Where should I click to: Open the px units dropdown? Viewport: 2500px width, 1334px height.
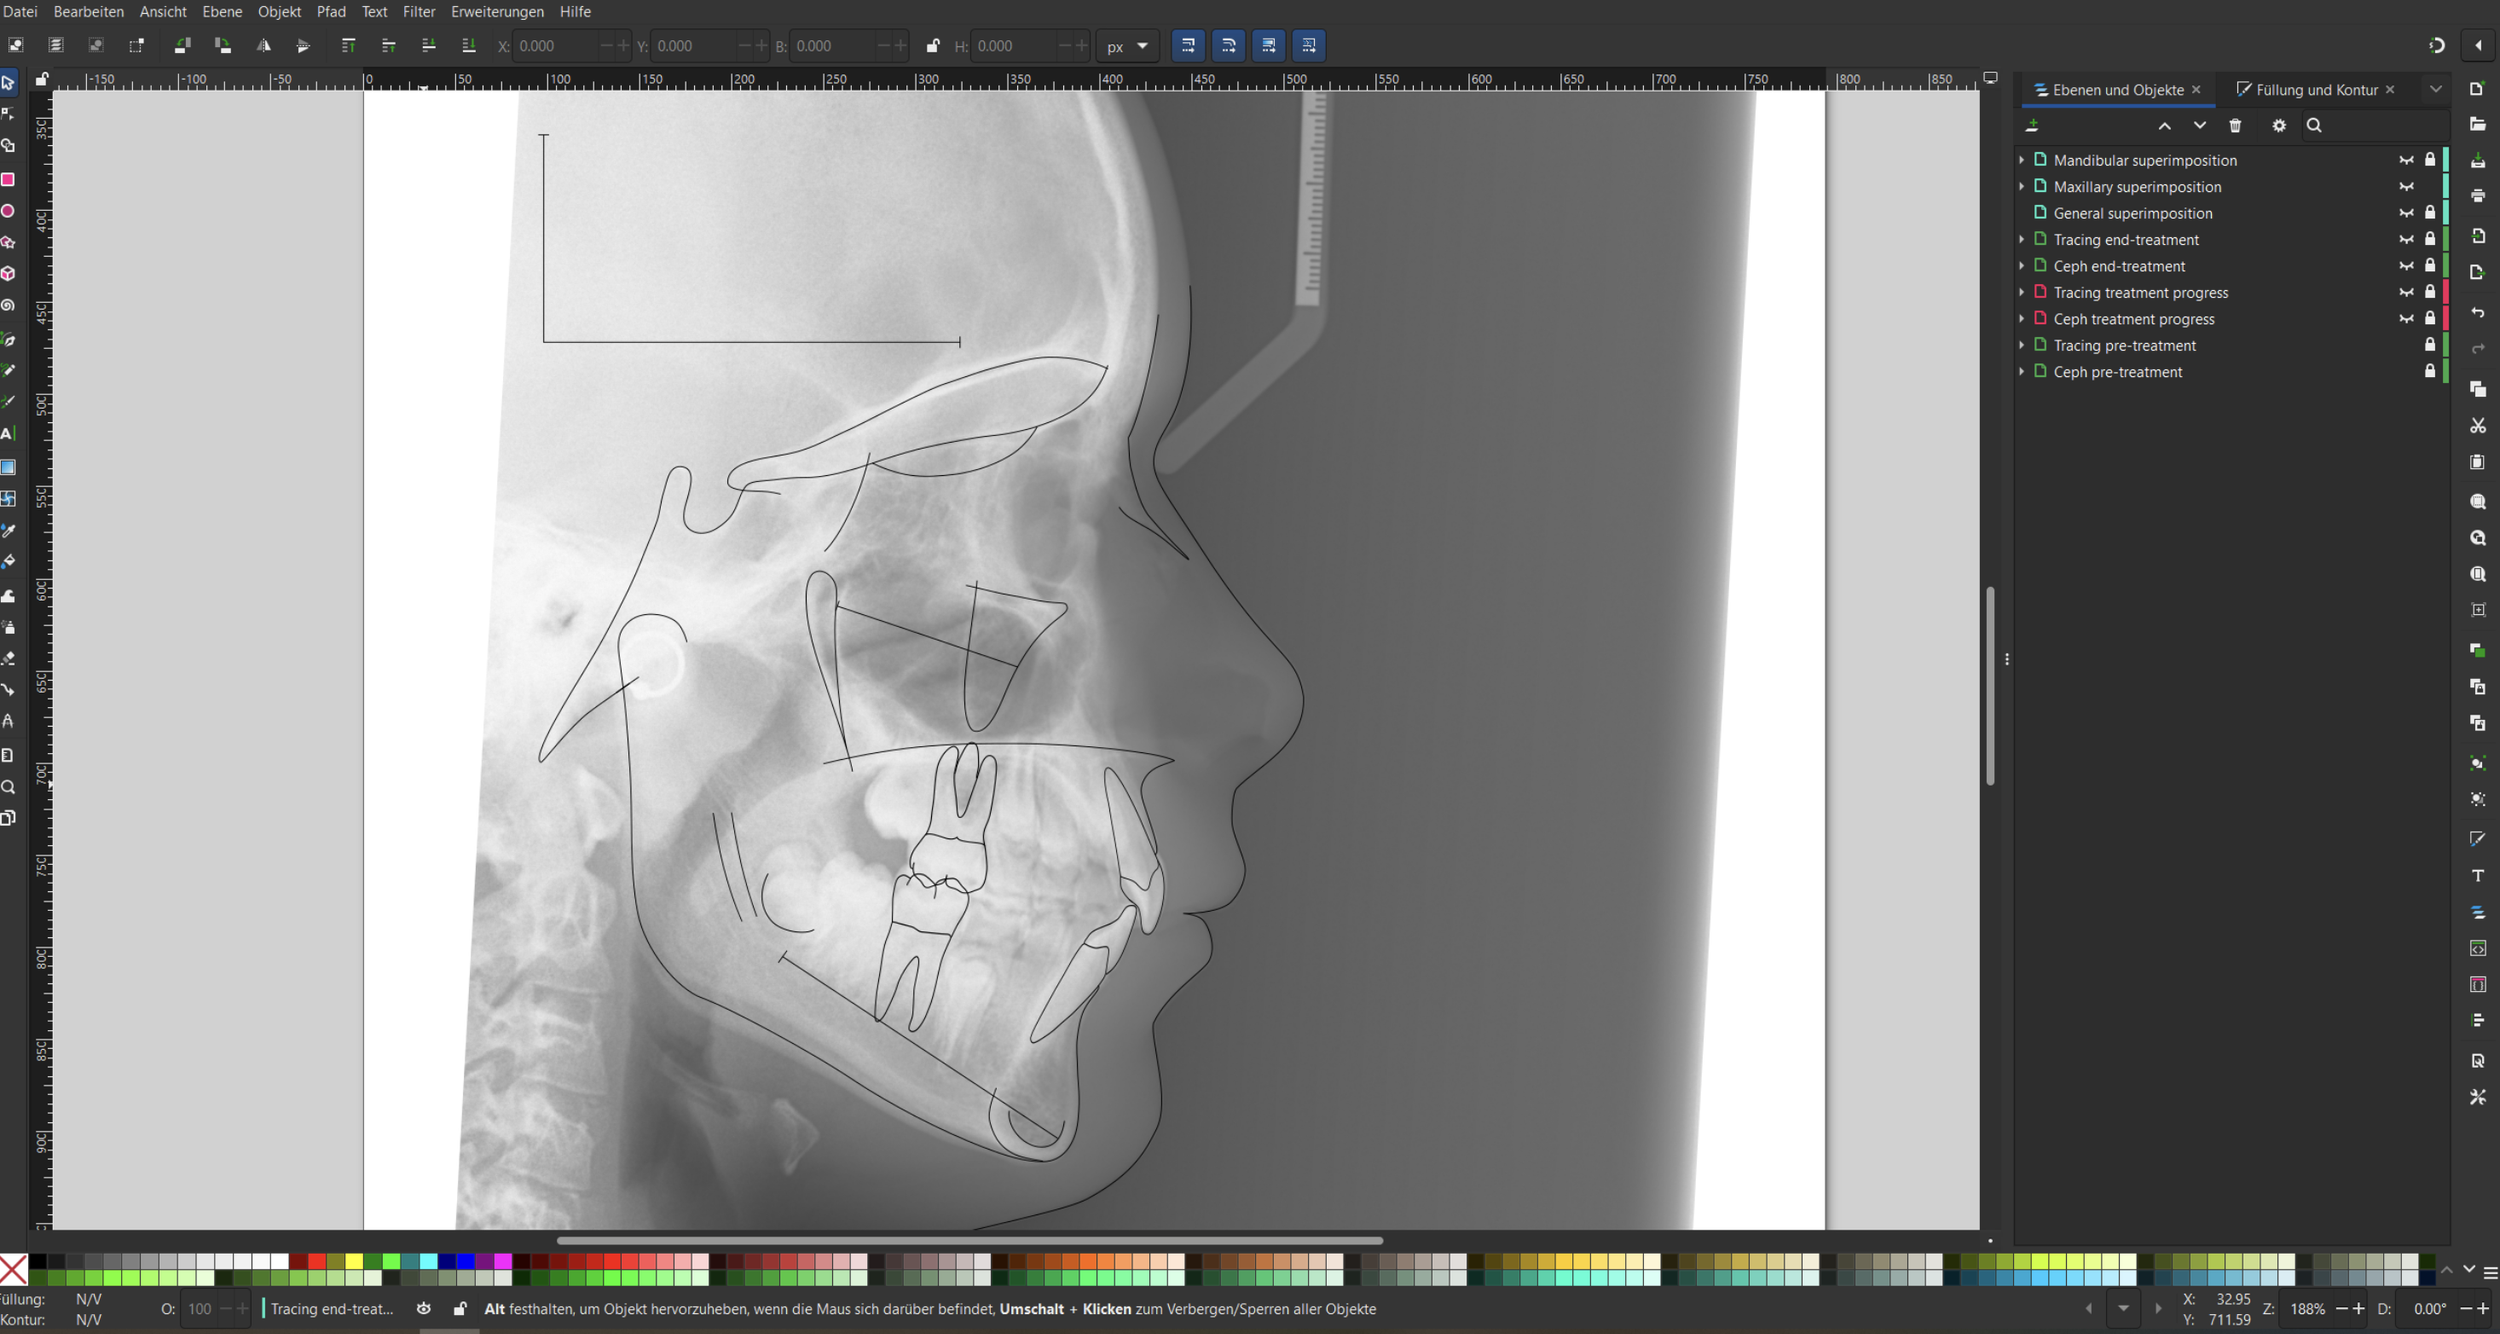click(x=1127, y=46)
